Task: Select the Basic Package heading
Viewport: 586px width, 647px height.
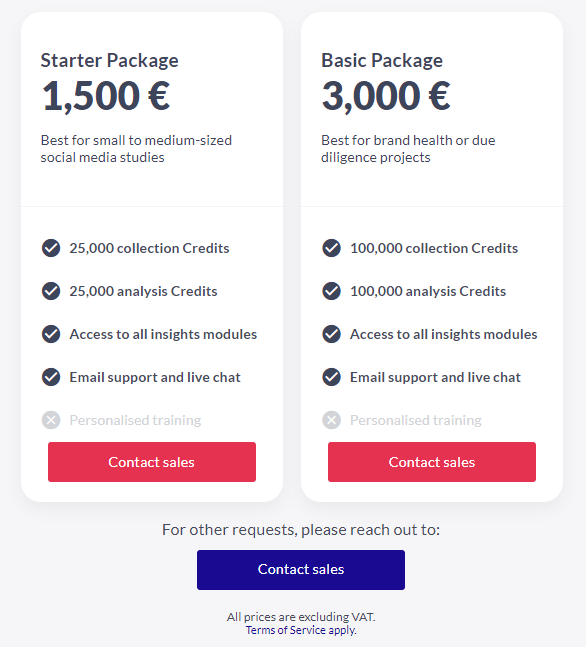Action: coord(382,61)
